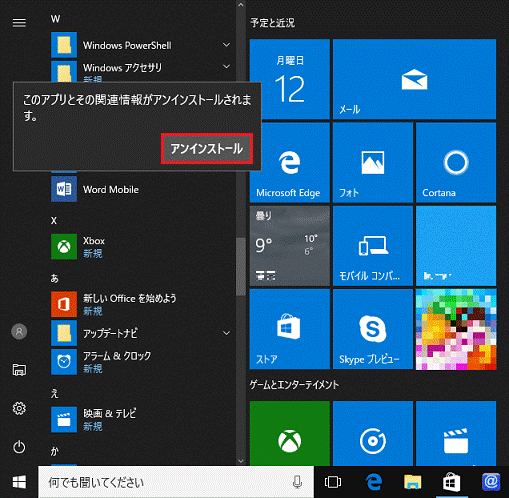The height and width of the screenshot is (498, 509).
Task: Click the Word Mobile label text
Action: pos(111,189)
